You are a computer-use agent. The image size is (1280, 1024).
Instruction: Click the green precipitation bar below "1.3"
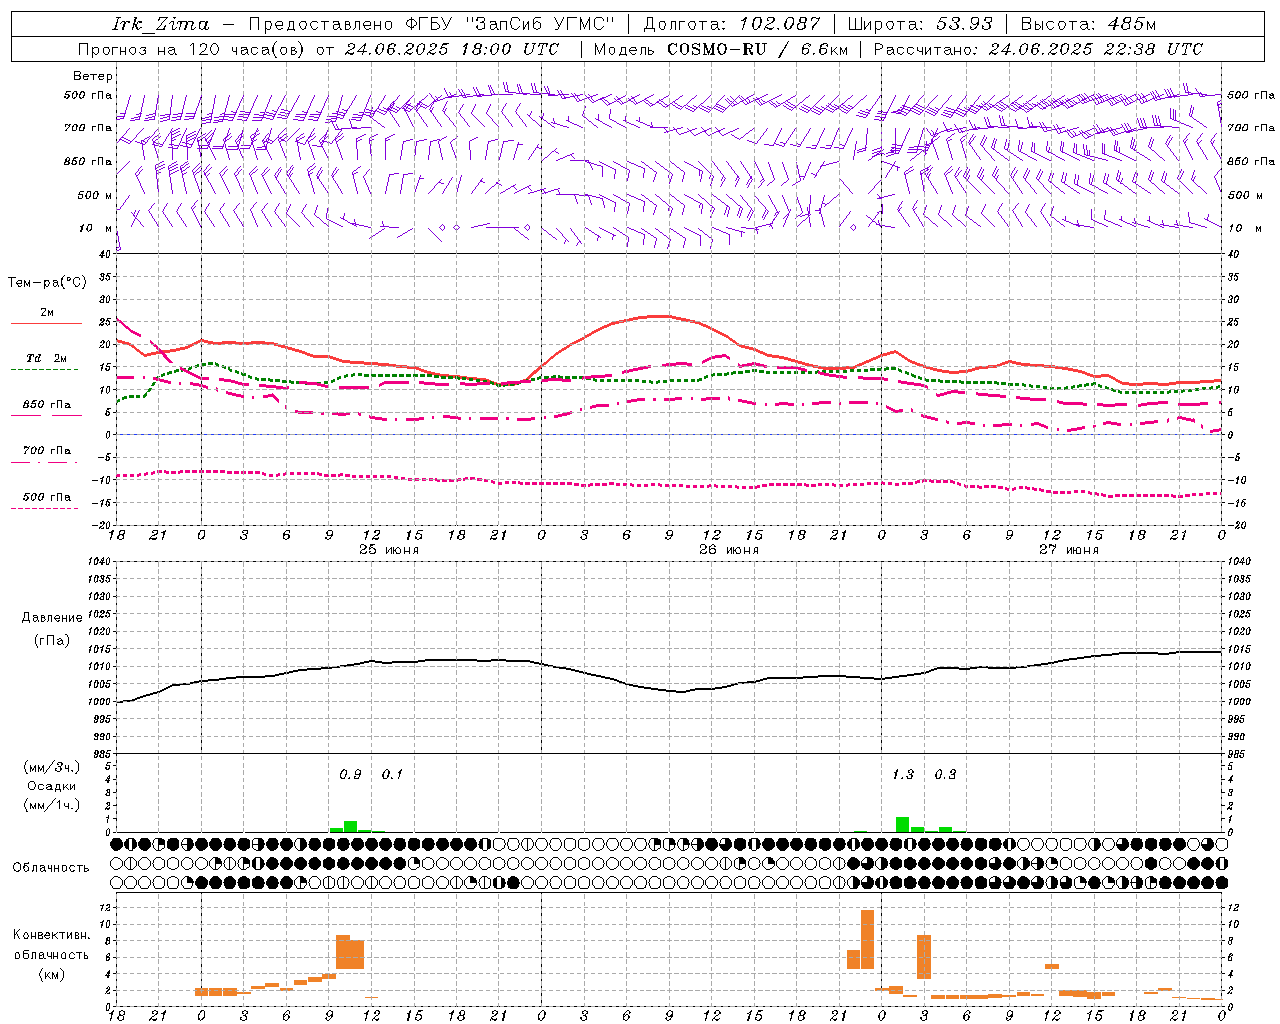click(902, 825)
